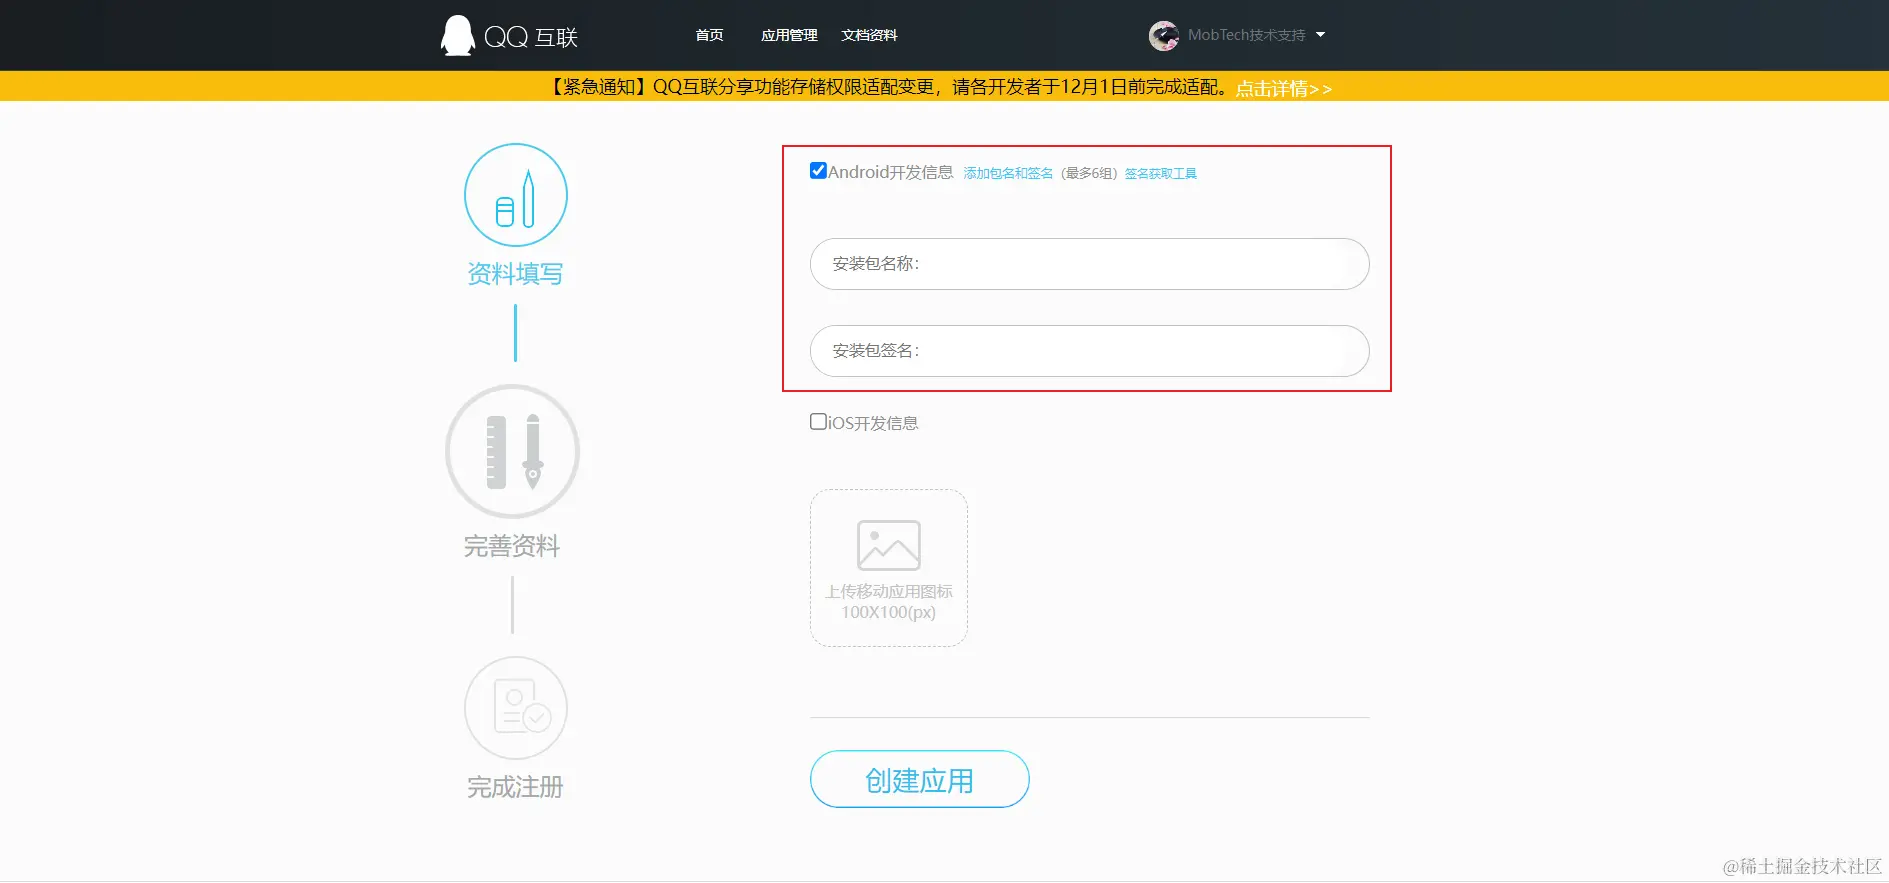The image size is (1889, 883).
Task: Click the 资料填写 step label
Action: (x=515, y=274)
